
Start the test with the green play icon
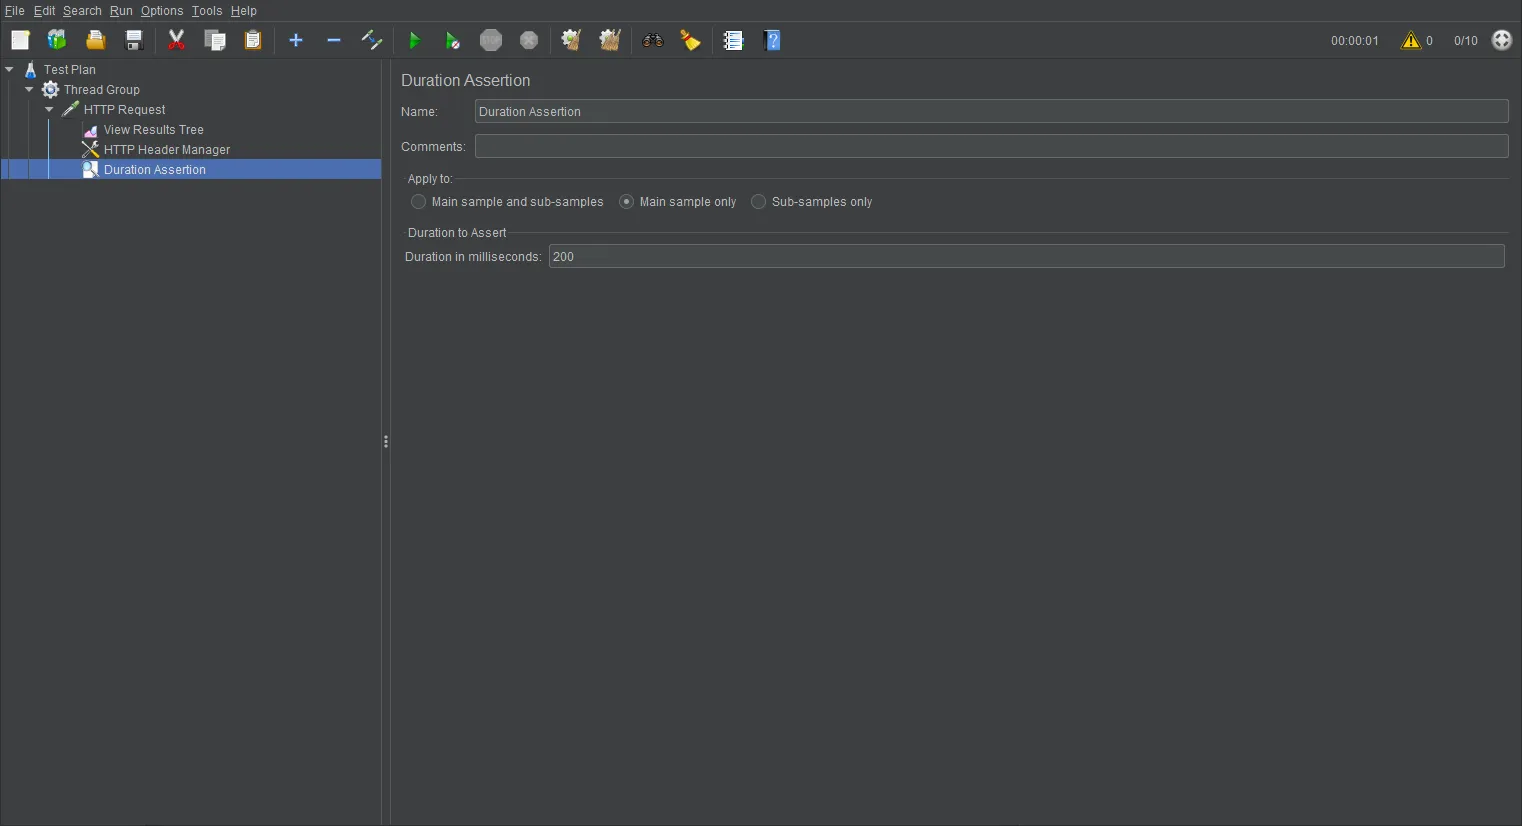coord(414,40)
